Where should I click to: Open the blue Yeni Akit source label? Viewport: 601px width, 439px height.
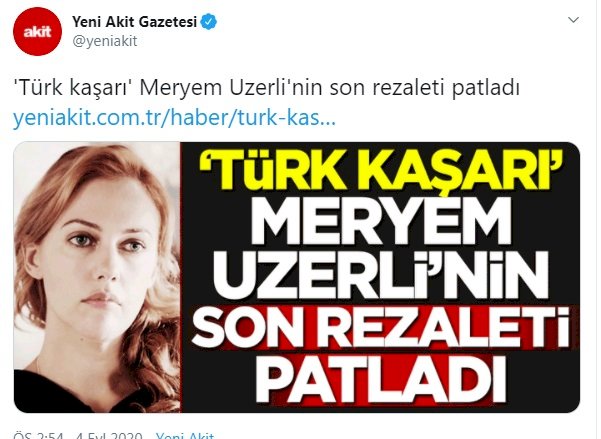[x=185, y=436]
